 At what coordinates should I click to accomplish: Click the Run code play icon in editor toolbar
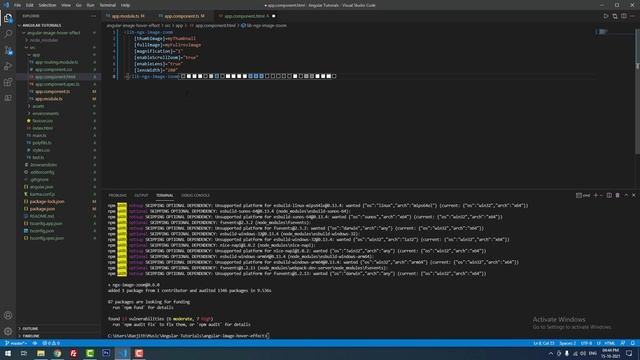click(606, 16)
